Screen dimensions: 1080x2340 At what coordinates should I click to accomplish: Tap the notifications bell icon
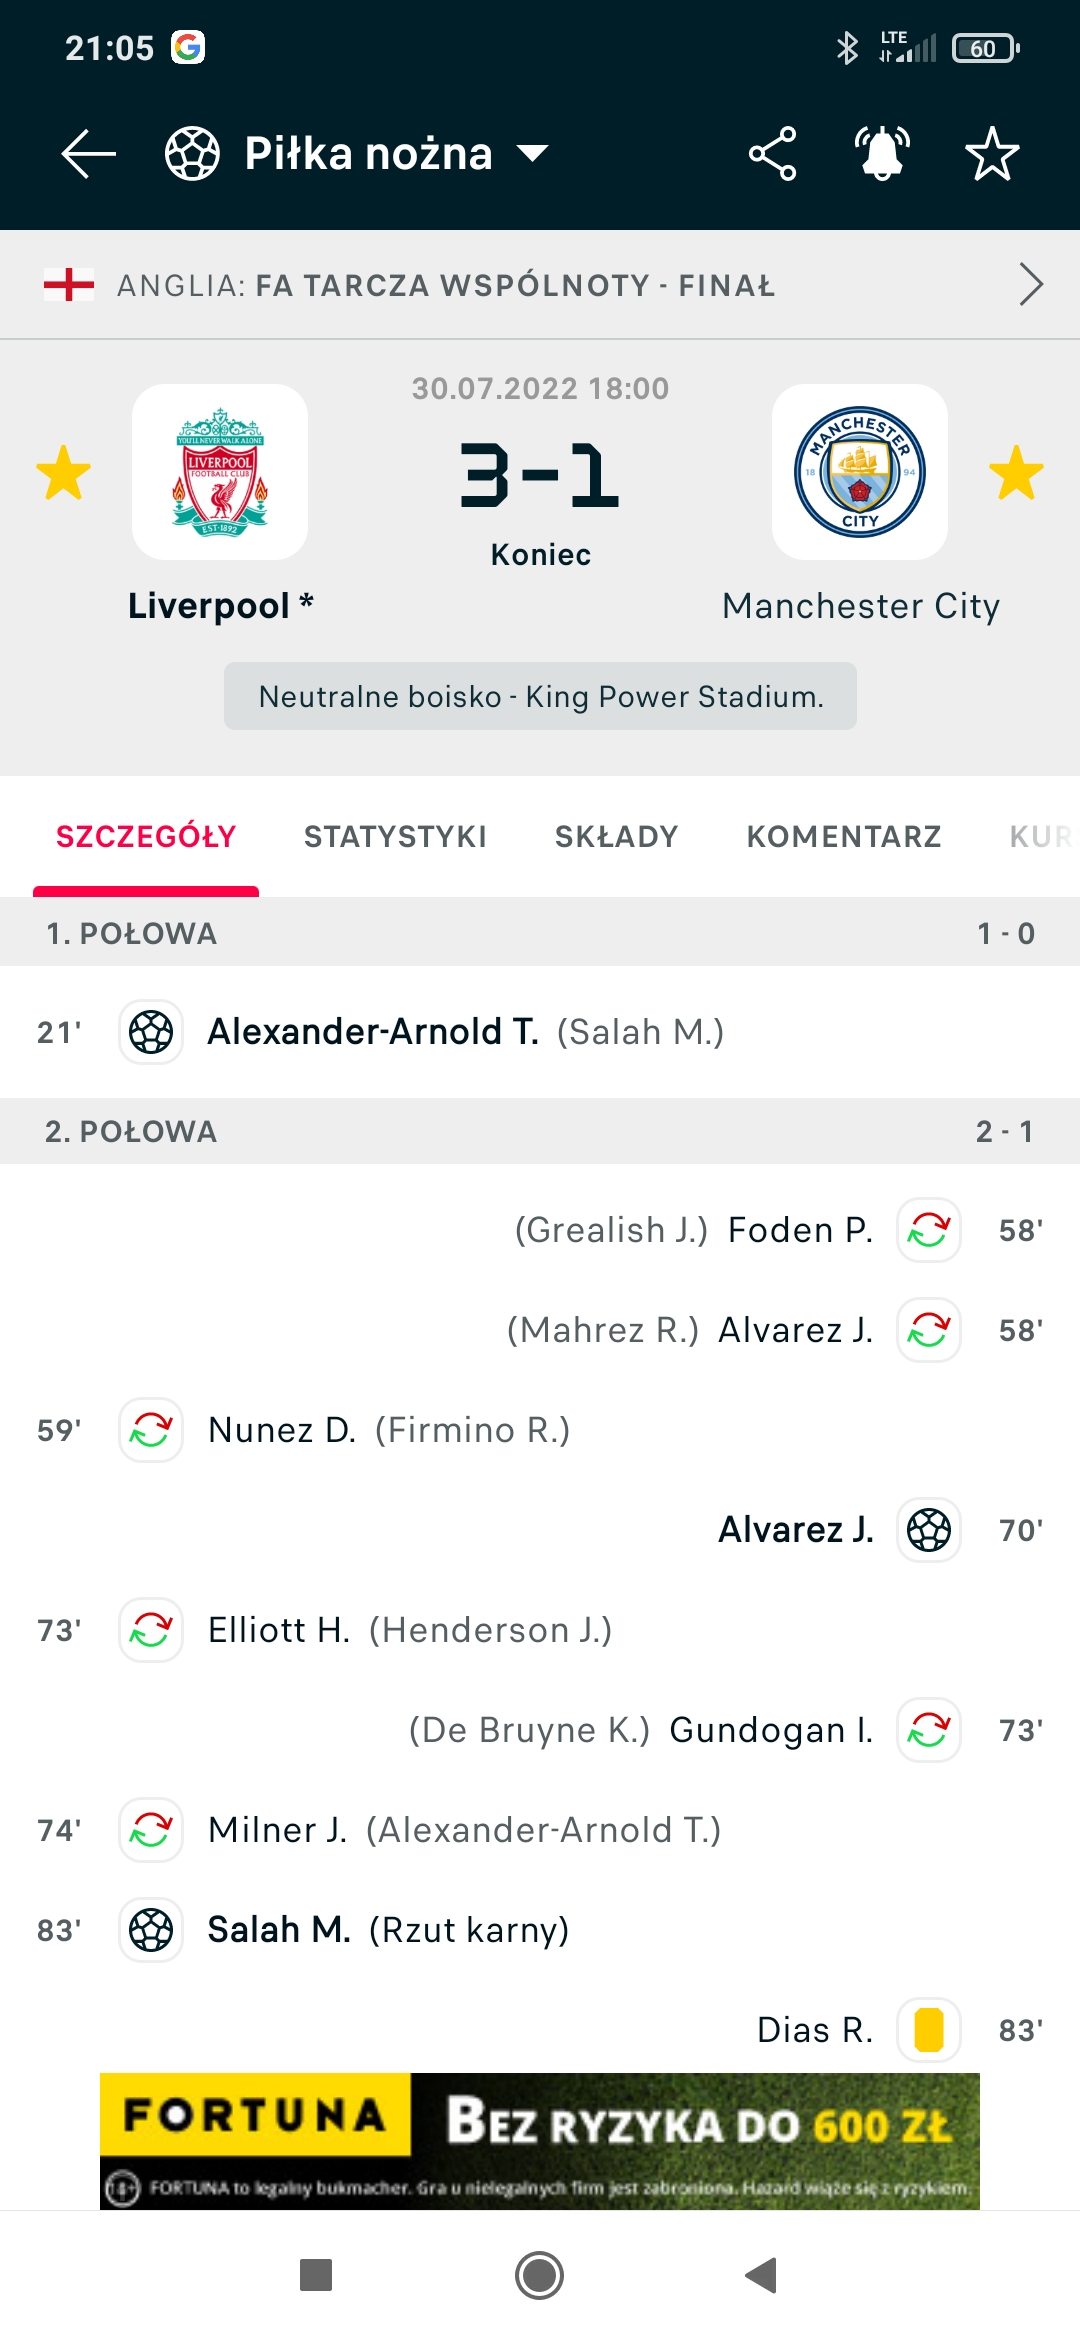tap(884, 153)
